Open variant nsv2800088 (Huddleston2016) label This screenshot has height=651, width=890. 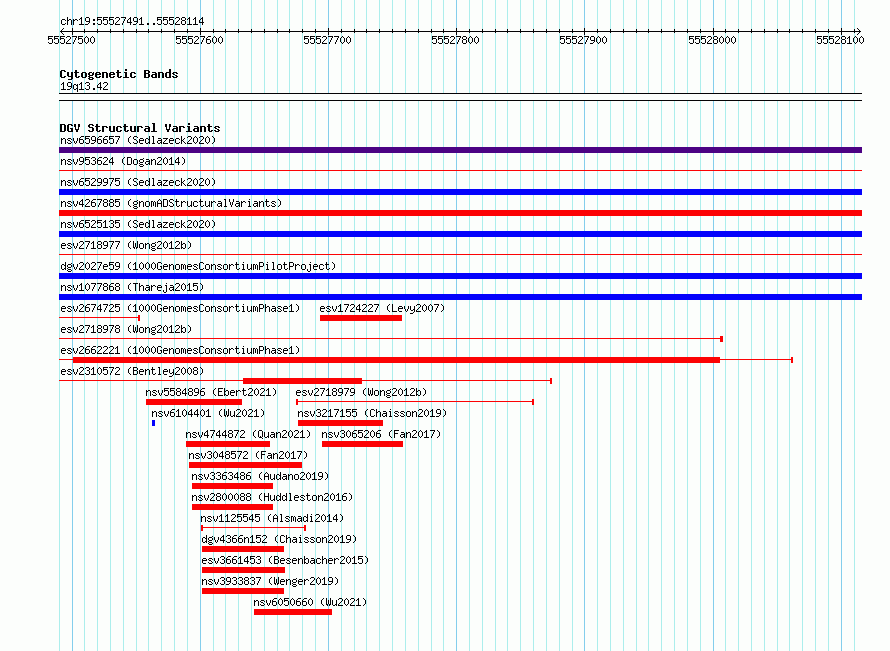point(272,497)
